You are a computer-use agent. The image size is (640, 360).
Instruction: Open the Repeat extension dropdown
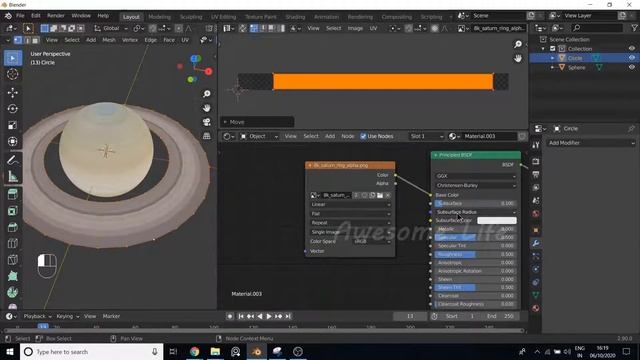[x=351, y=223]
